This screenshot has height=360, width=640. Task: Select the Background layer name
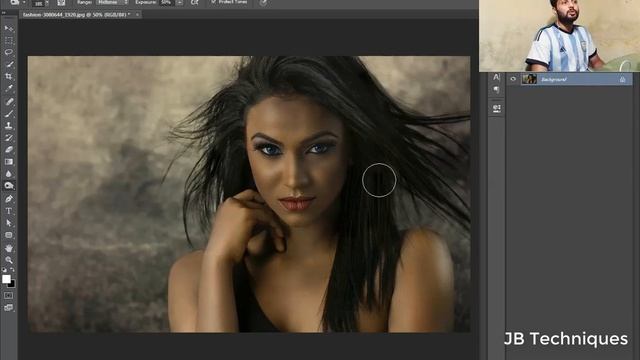pyautogui.click(x=553, y=80)
